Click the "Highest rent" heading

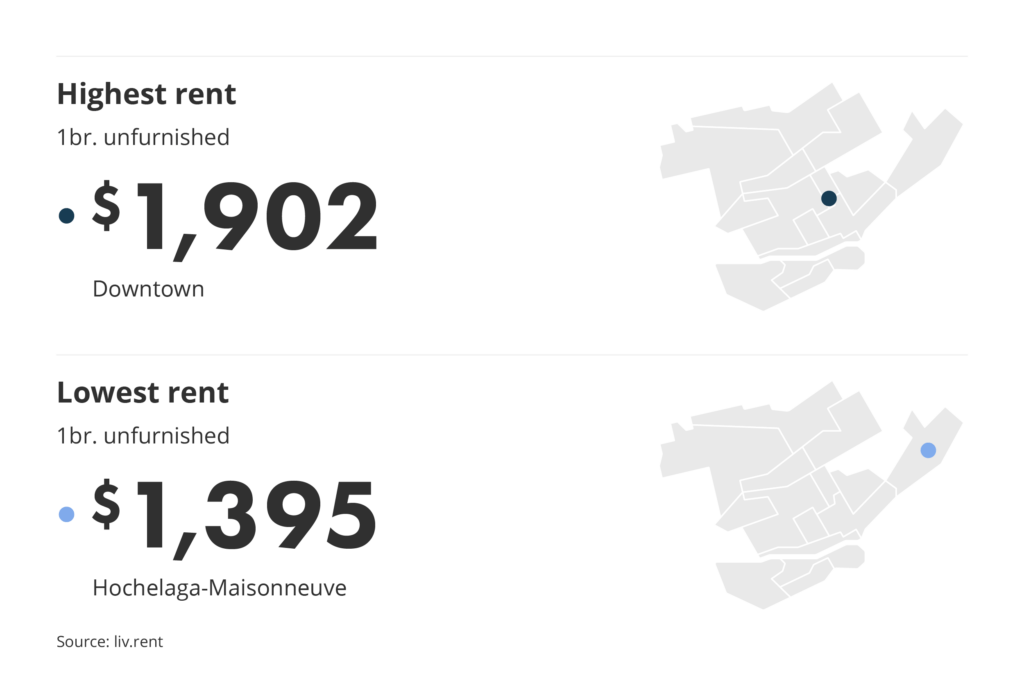[146, 94]
